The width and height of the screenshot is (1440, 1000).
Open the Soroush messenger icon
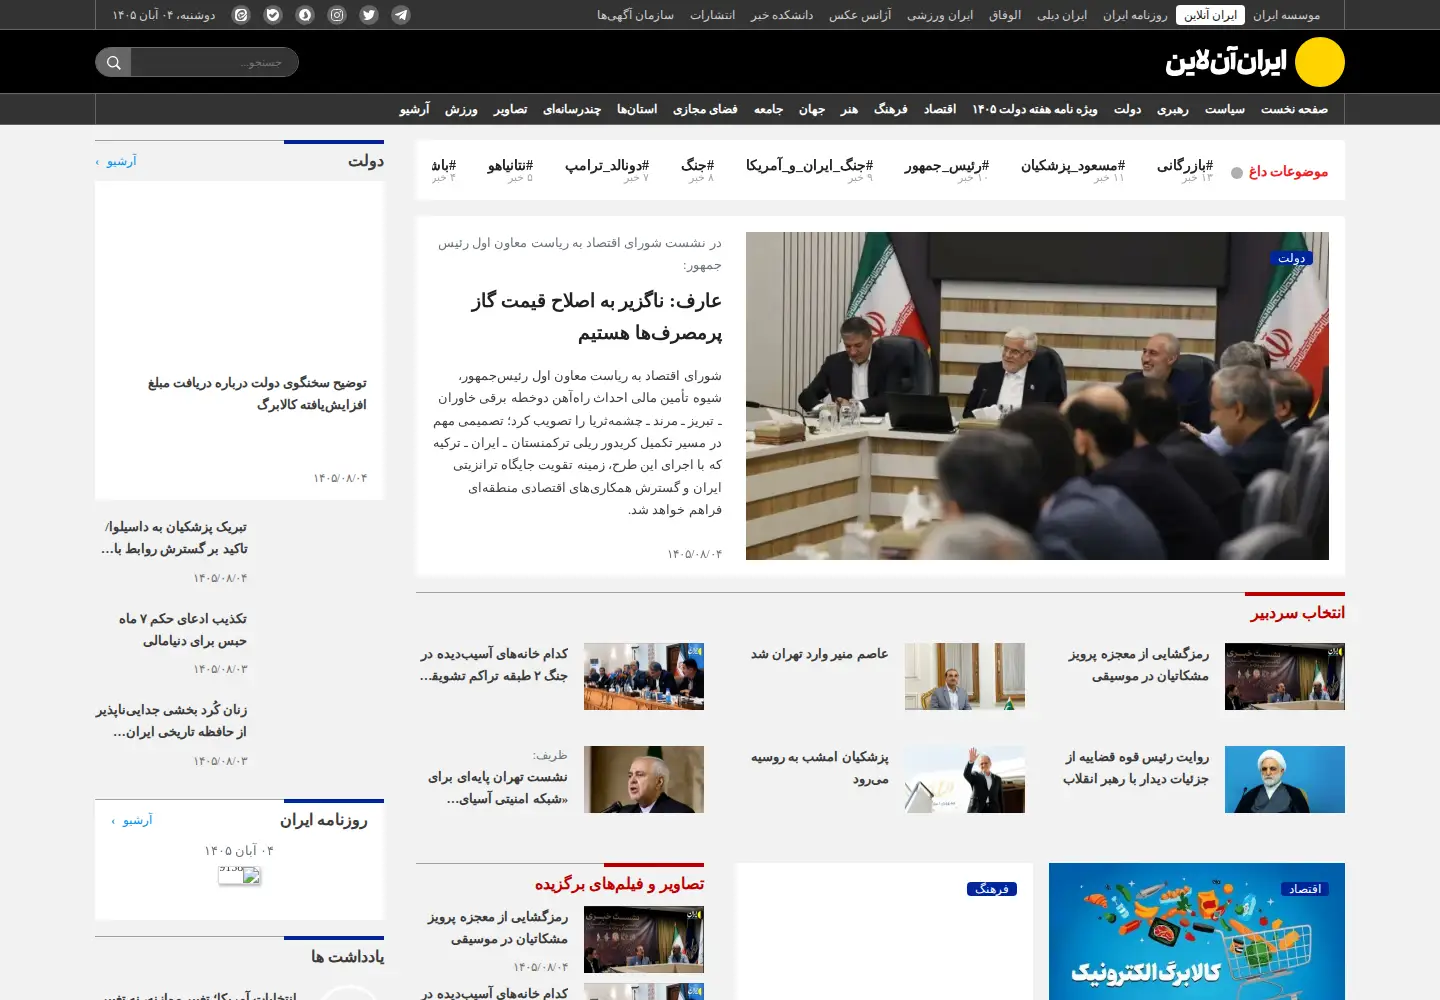(305, 15)
